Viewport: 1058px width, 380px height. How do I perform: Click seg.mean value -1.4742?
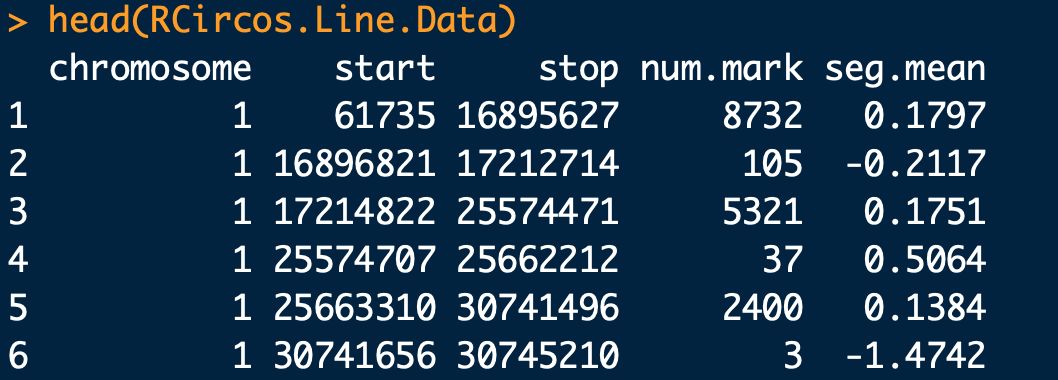pos(915,356)
